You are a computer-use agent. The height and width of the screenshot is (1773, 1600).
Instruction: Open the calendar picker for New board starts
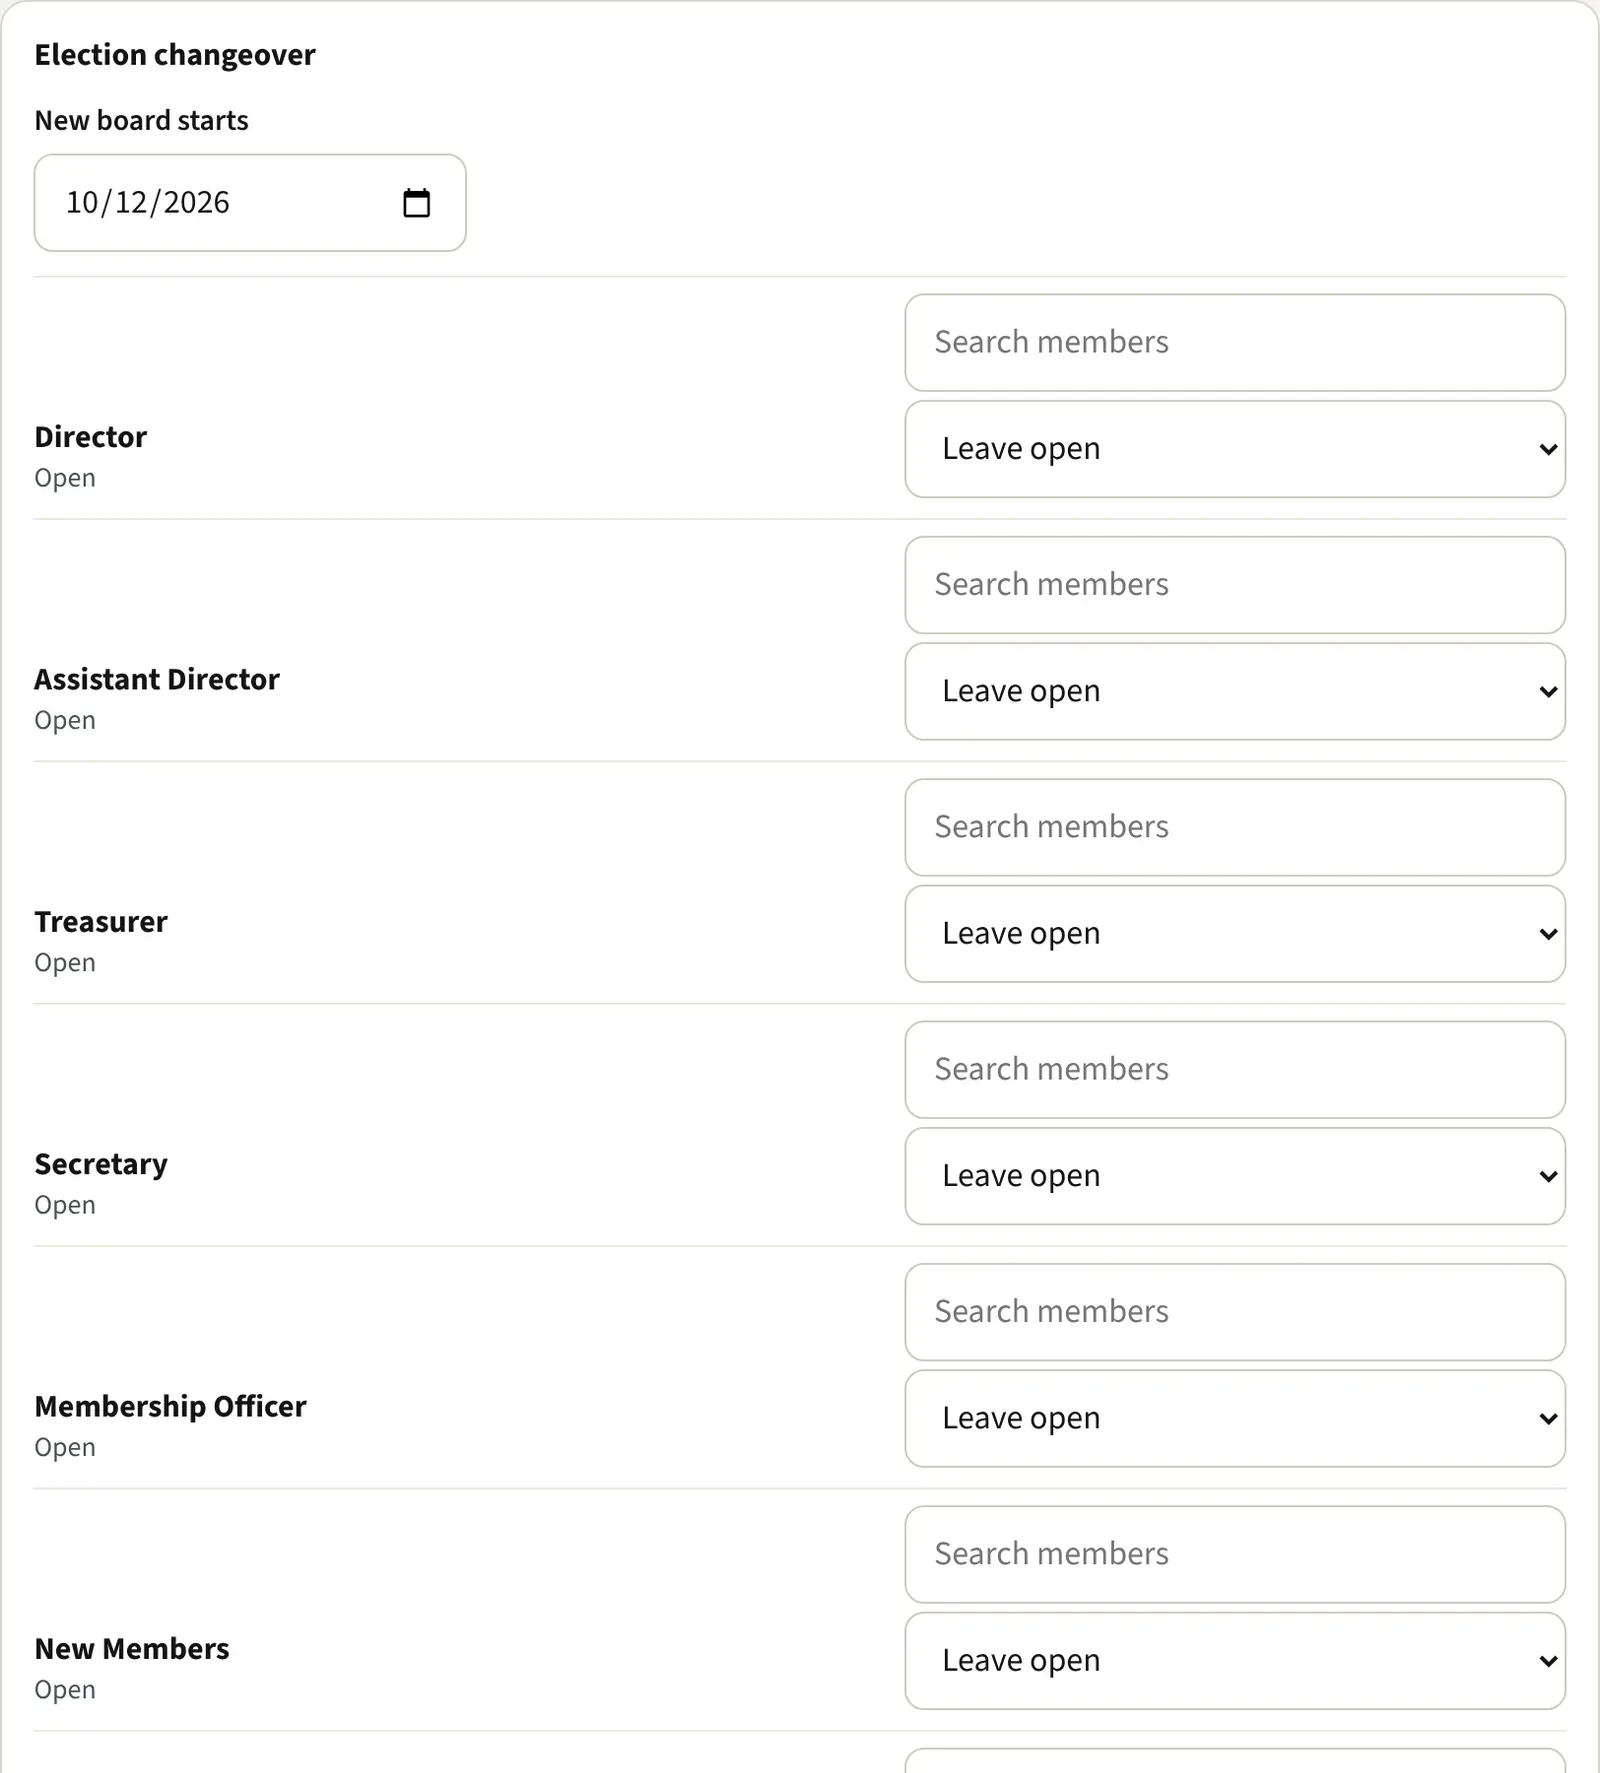coord(416,203)
